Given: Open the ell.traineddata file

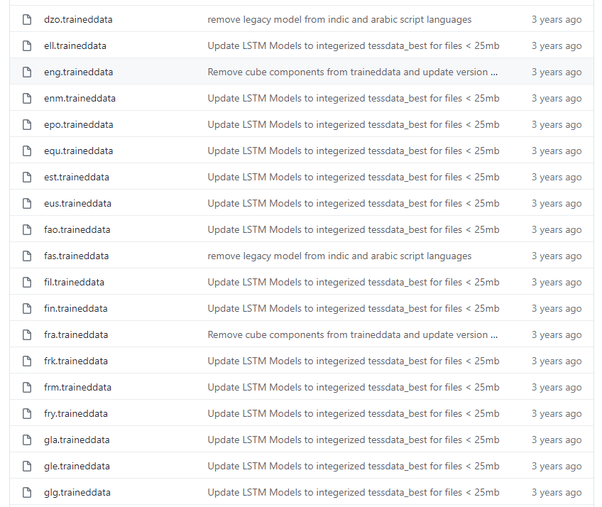Looking at the screenshot, I should (x=75, y=46).
